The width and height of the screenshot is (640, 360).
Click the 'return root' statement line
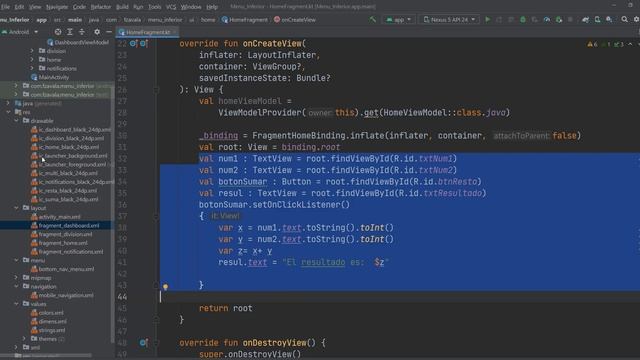pos(225,308)
